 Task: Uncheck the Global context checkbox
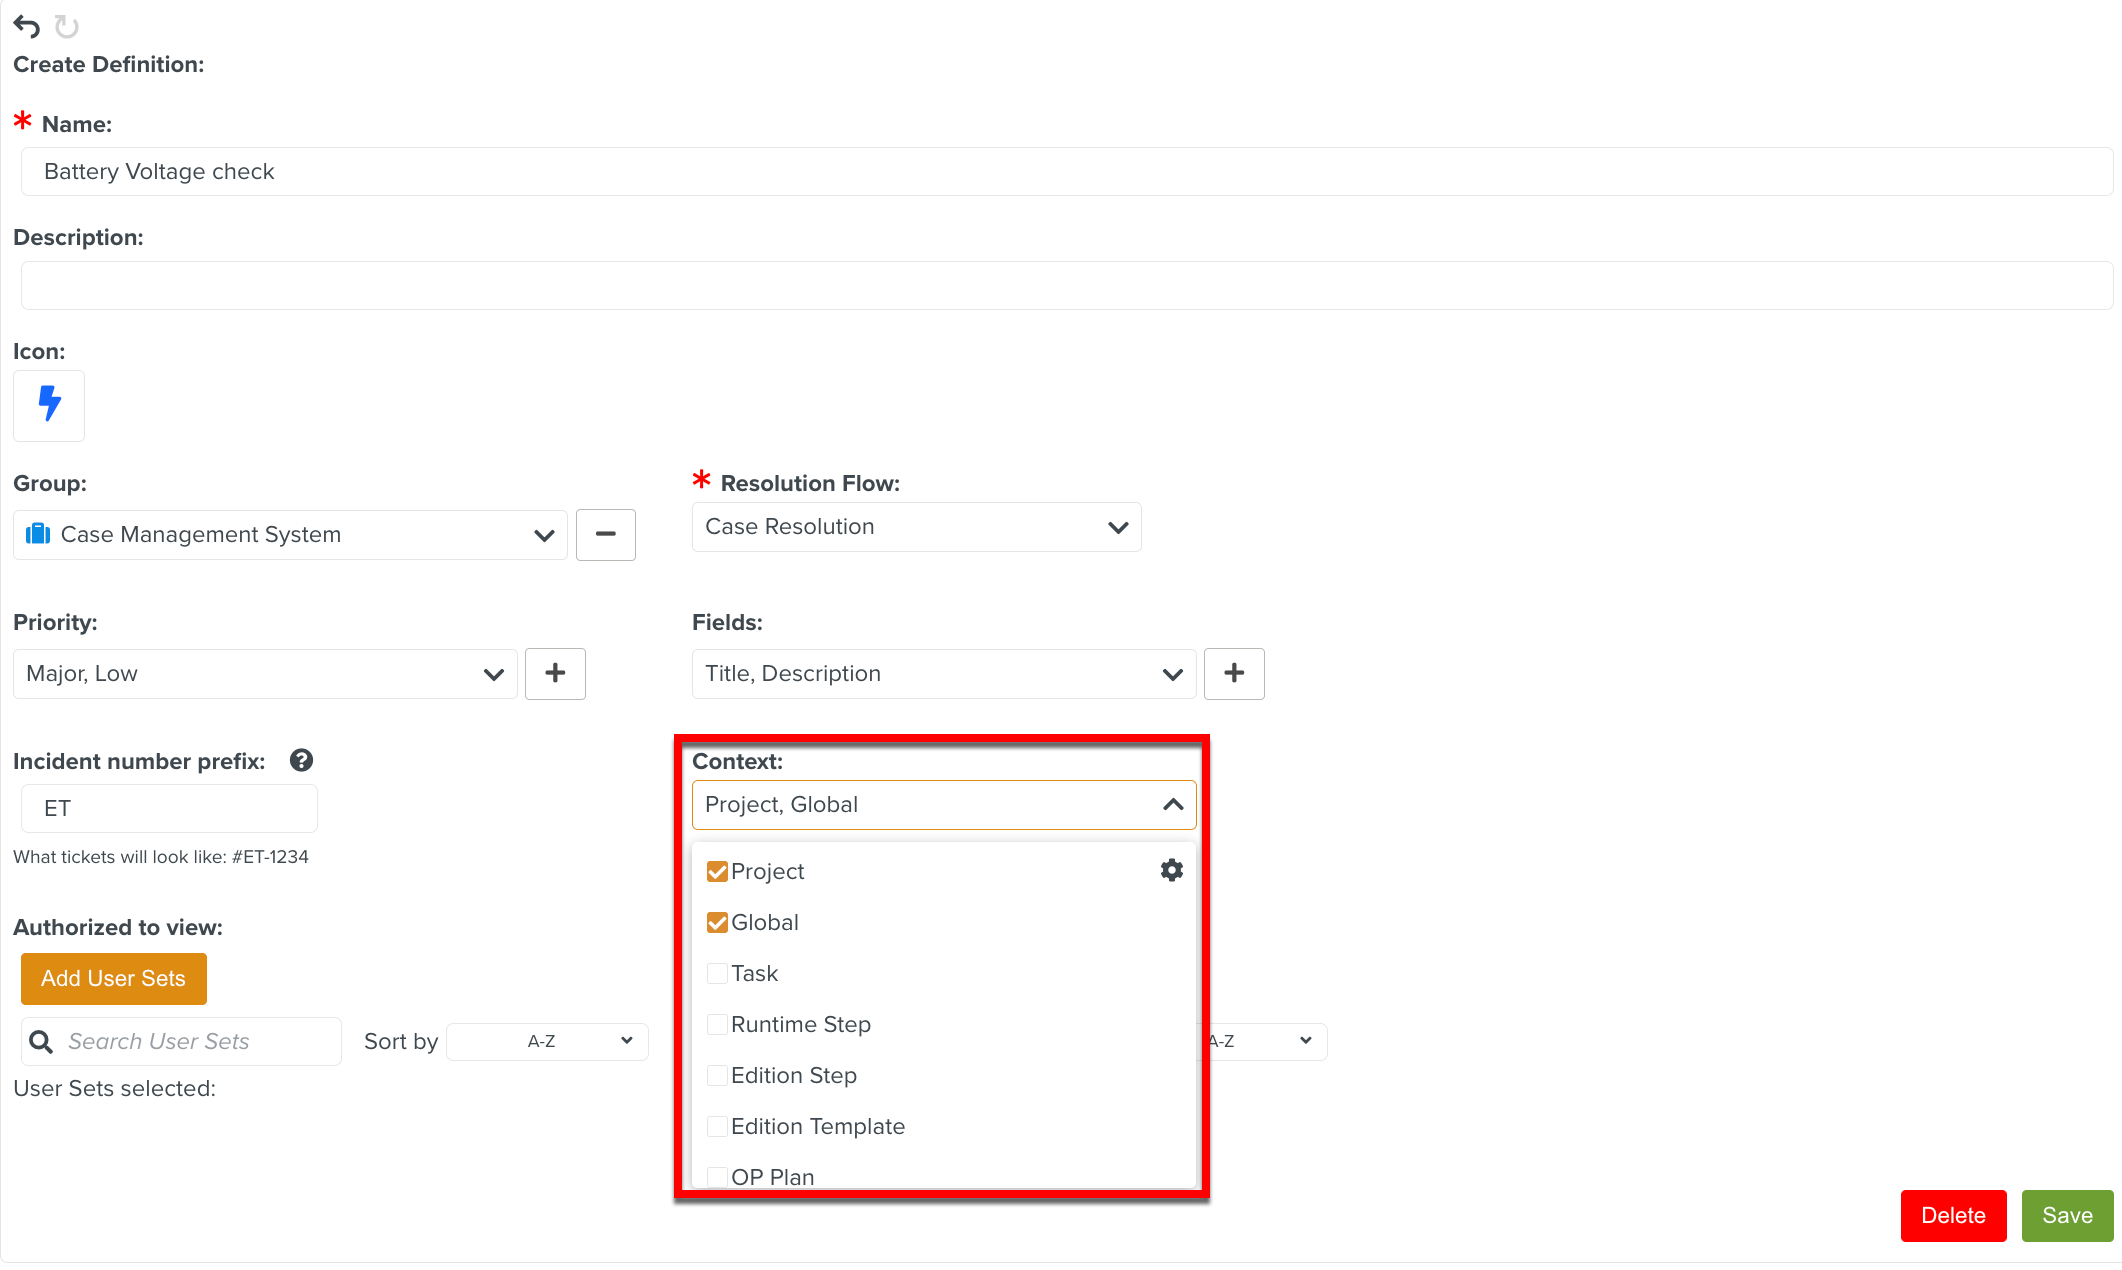point(717,922)
